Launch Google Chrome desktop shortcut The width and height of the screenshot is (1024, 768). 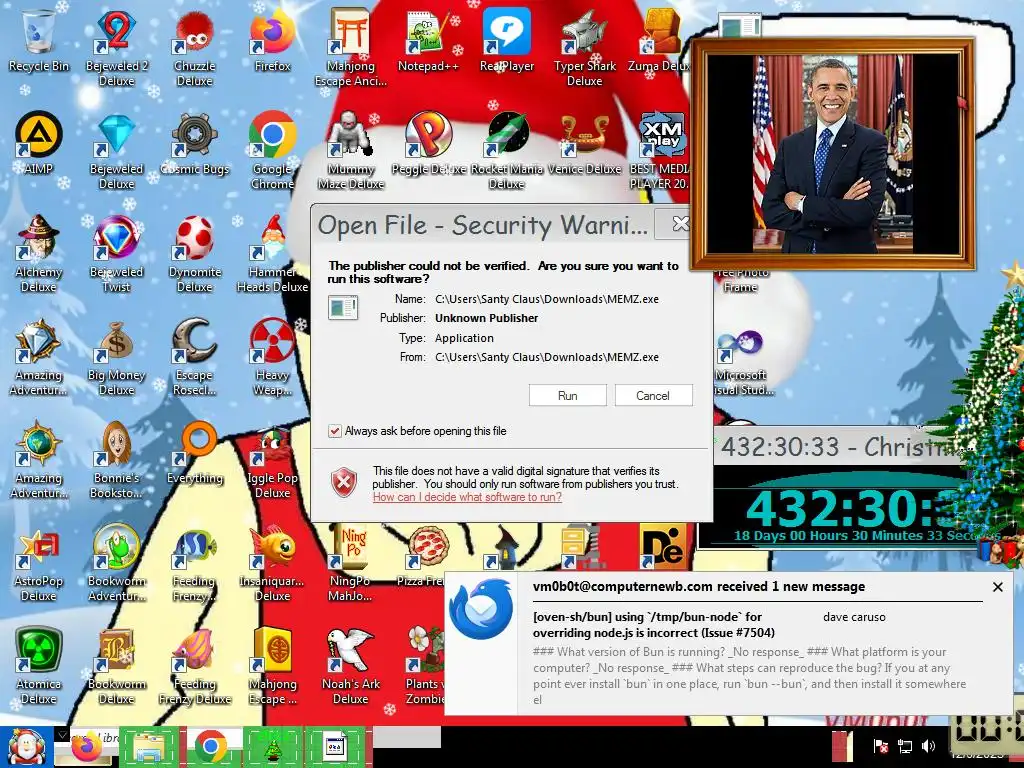[272, 150]
